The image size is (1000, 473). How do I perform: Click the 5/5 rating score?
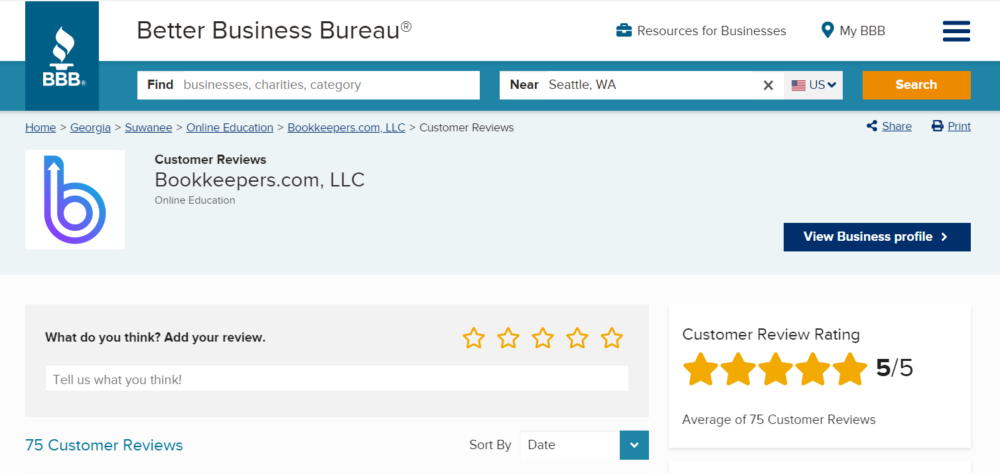(x=894, y=368)
